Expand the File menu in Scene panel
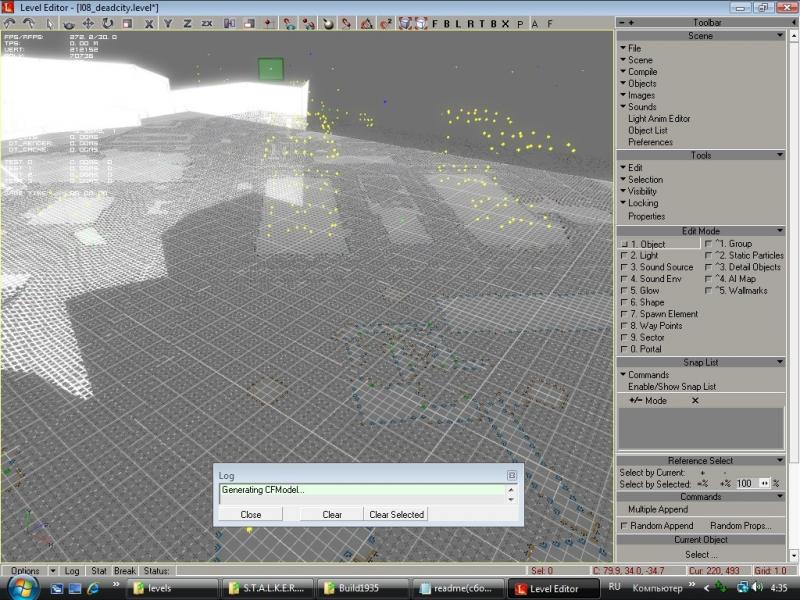 coord(634,48)
